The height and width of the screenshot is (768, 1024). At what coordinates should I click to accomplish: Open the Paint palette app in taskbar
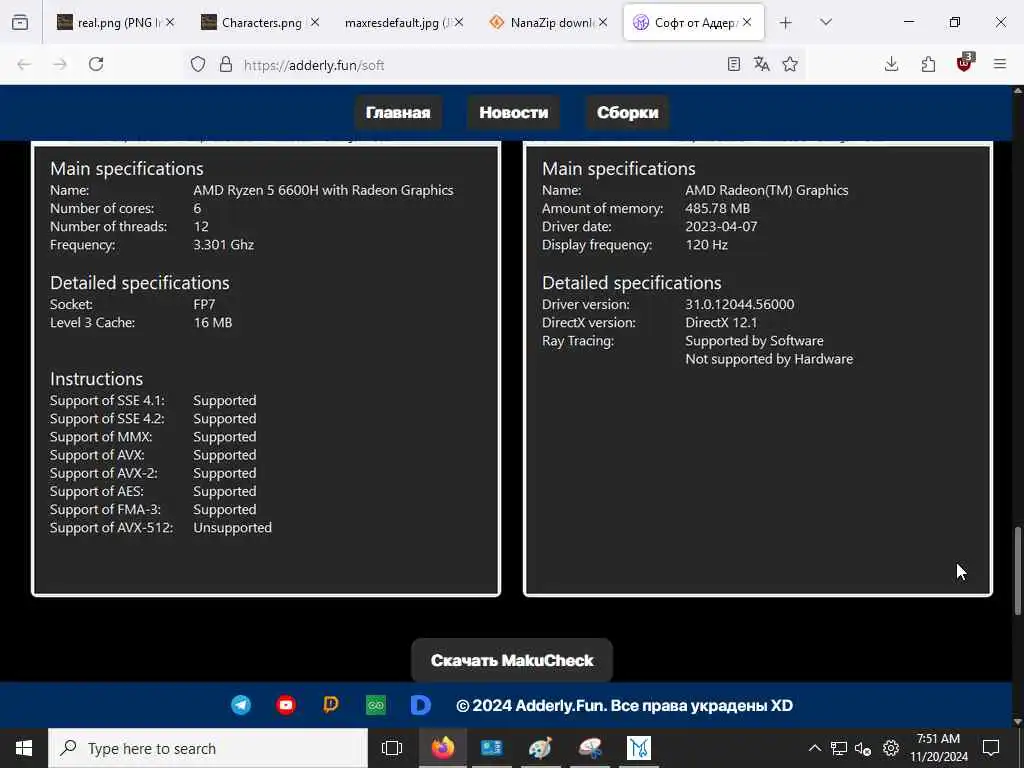pos(541,748)
